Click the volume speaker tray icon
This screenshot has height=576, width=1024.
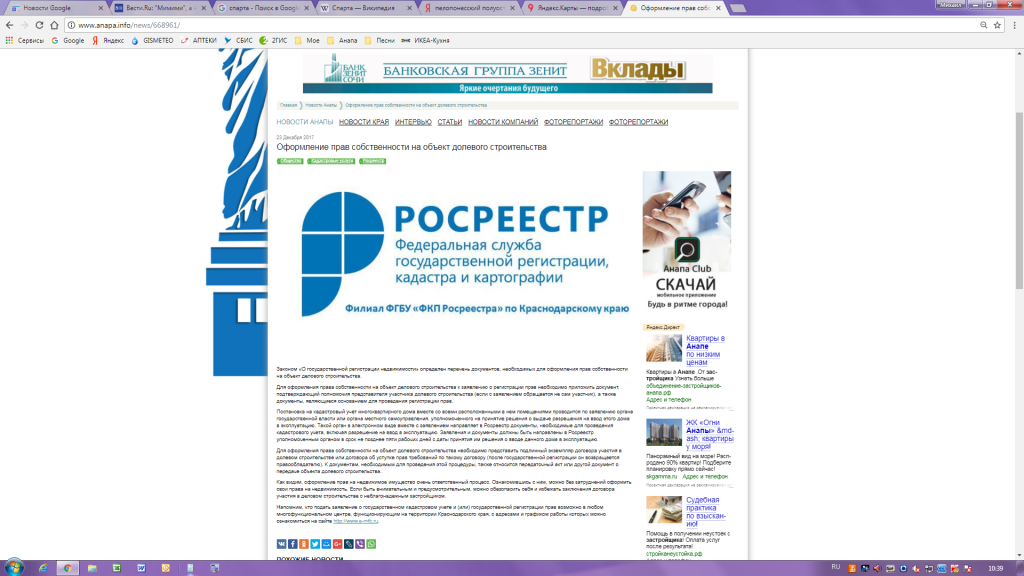877,568
